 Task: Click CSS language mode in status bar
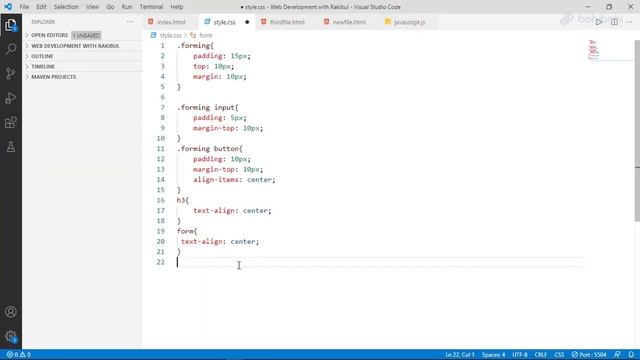(559, 355)
